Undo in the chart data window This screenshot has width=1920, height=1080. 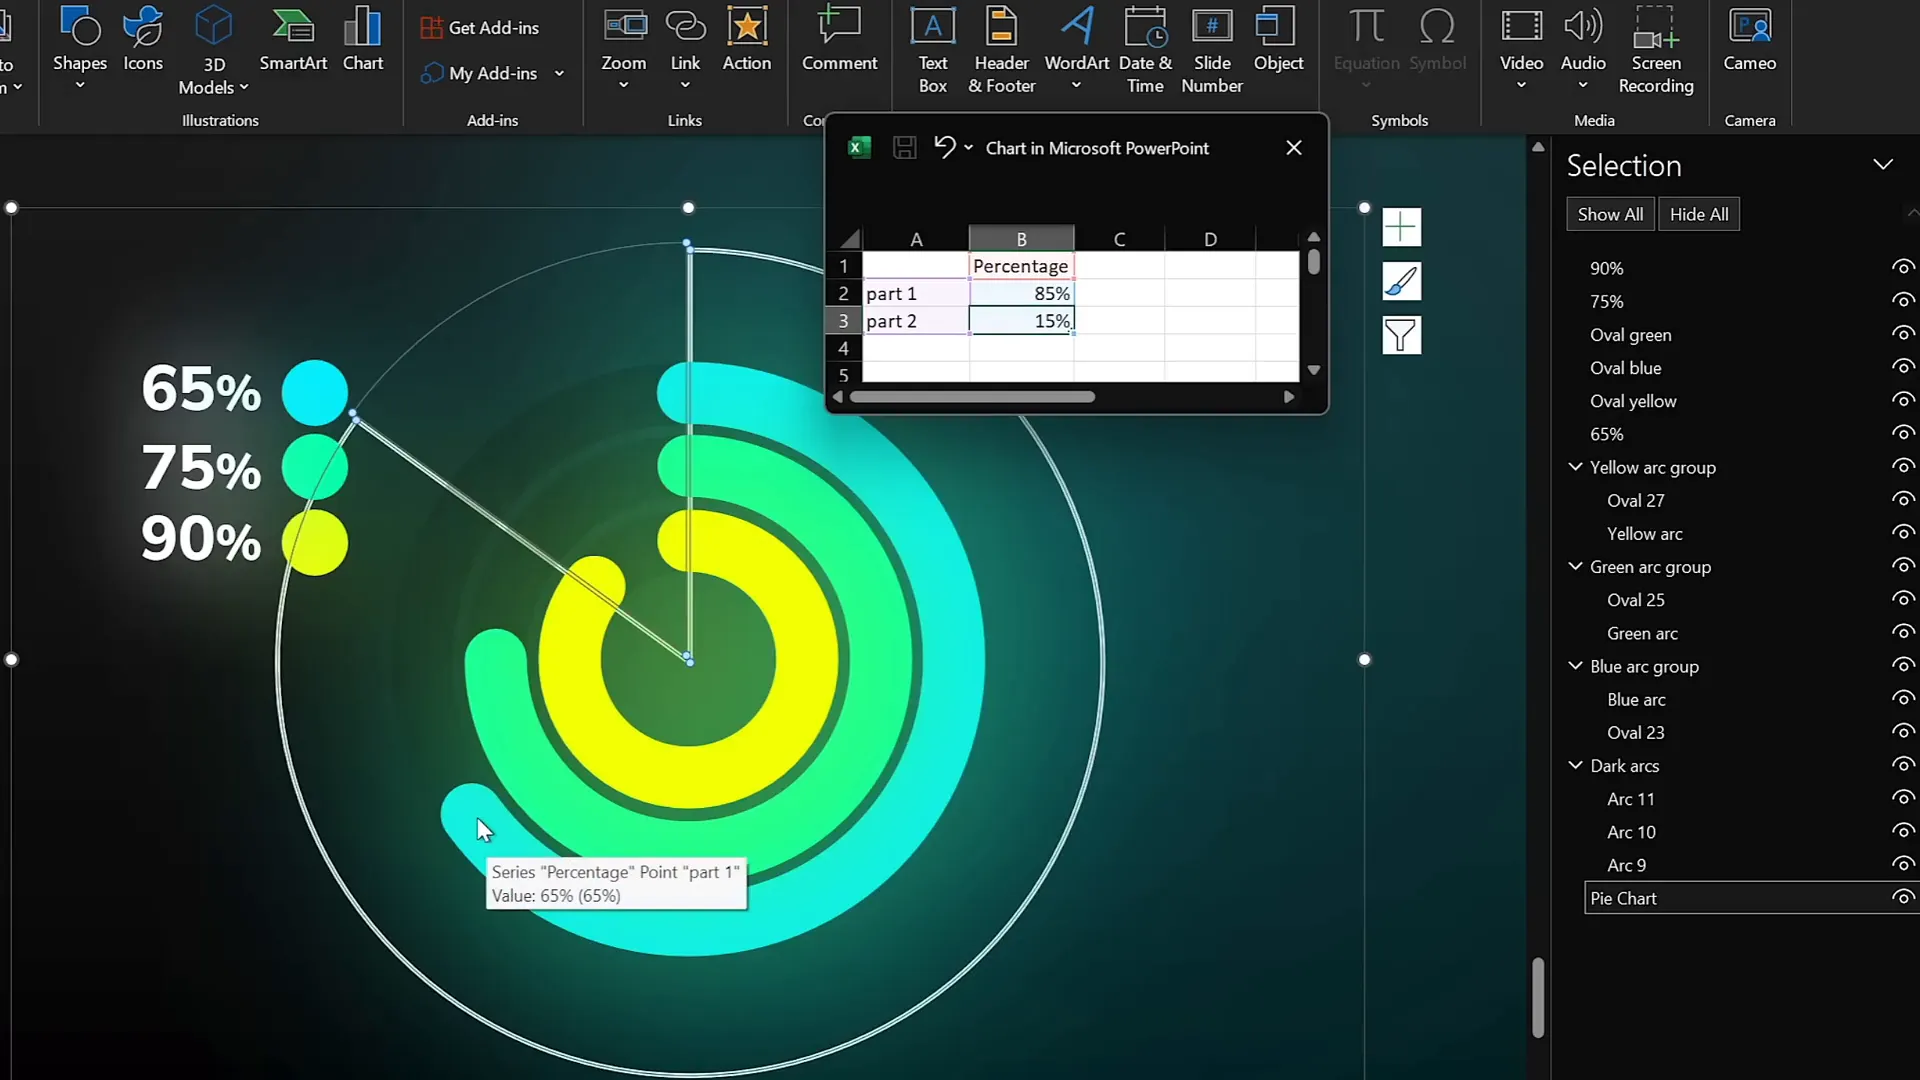coord(944,147)
